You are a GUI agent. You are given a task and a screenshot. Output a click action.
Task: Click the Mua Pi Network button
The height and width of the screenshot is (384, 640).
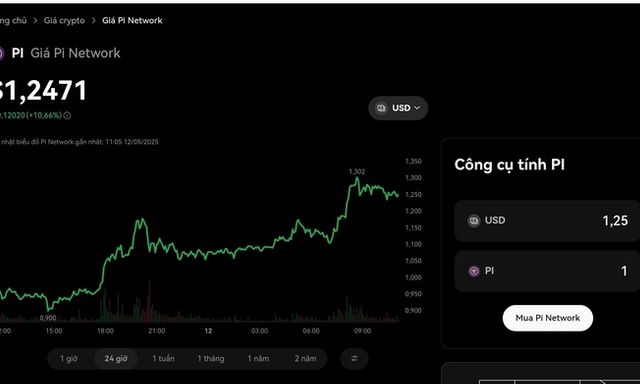pyautogui.click(x=548, y=318)
